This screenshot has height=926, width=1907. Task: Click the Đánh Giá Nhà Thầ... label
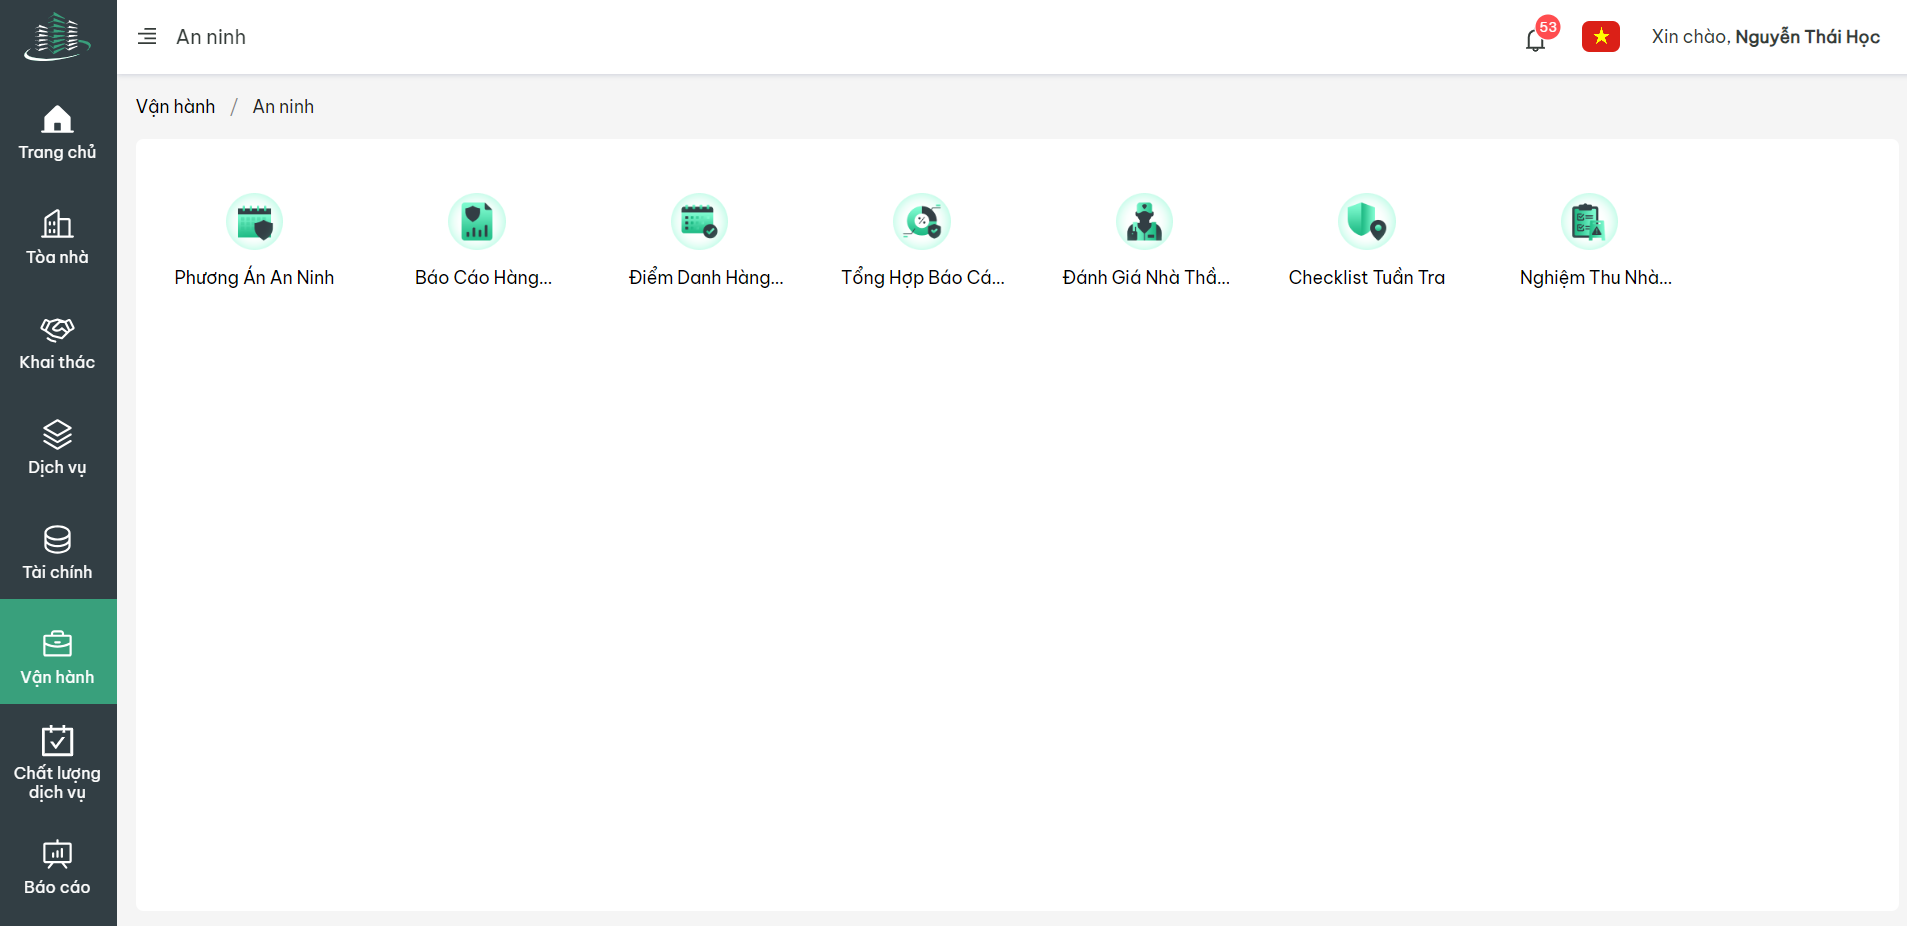point(1146,278)
